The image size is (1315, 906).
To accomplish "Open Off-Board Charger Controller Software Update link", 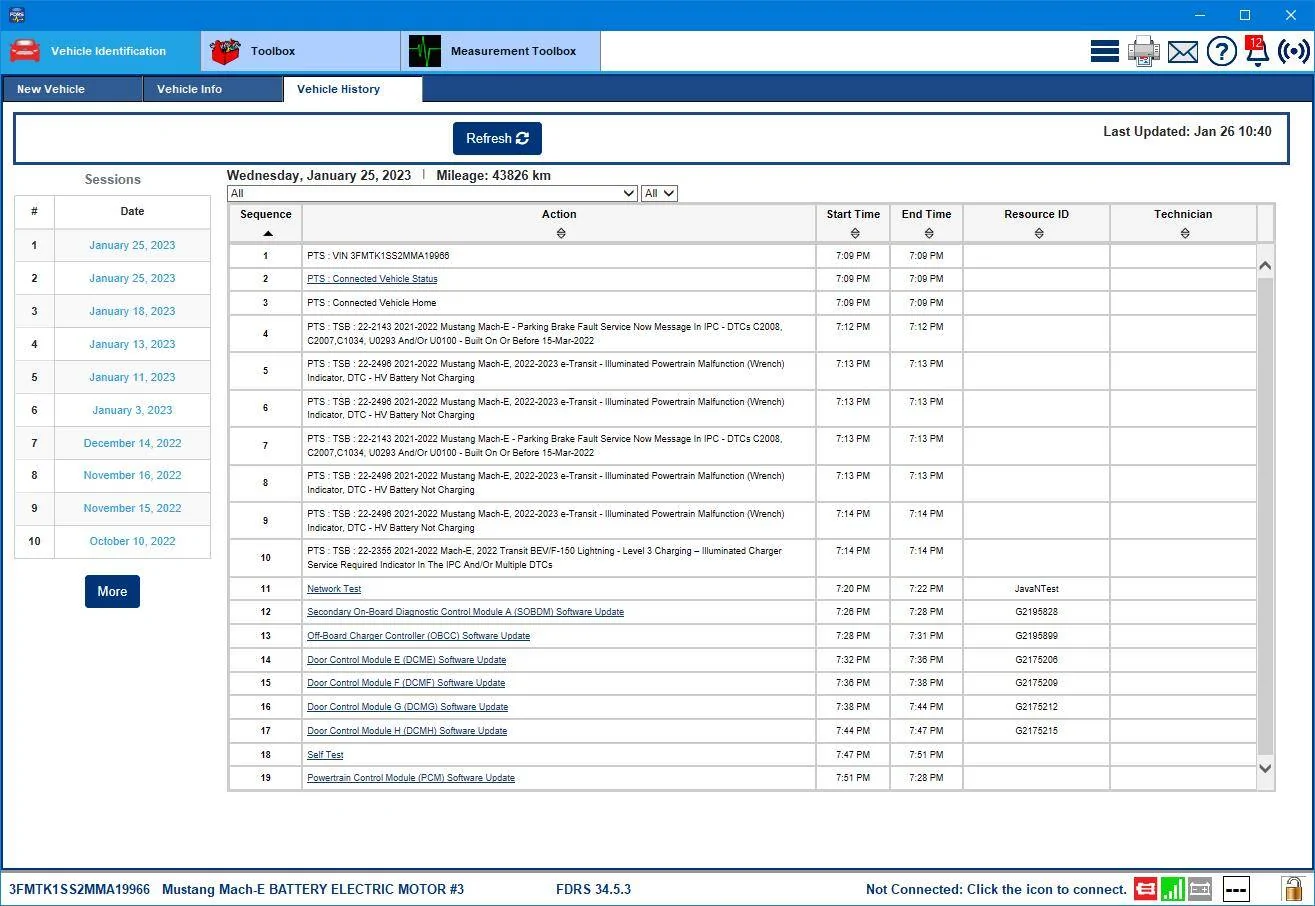I will coord(418,636).
